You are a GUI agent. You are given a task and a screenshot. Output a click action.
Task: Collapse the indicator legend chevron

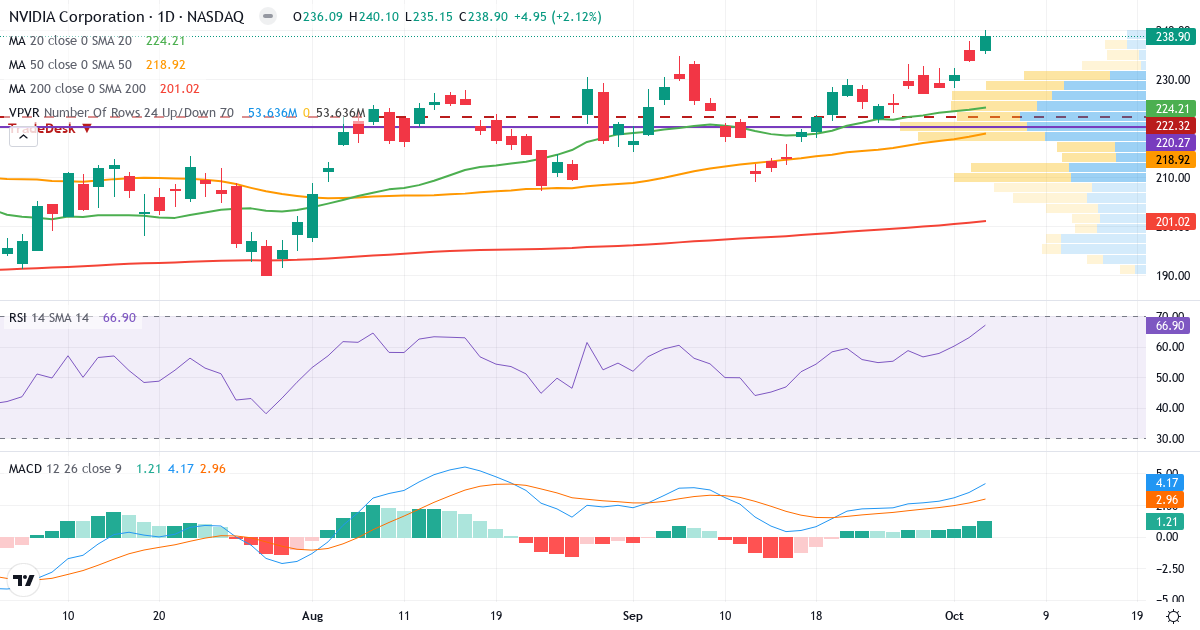[21, 138]
